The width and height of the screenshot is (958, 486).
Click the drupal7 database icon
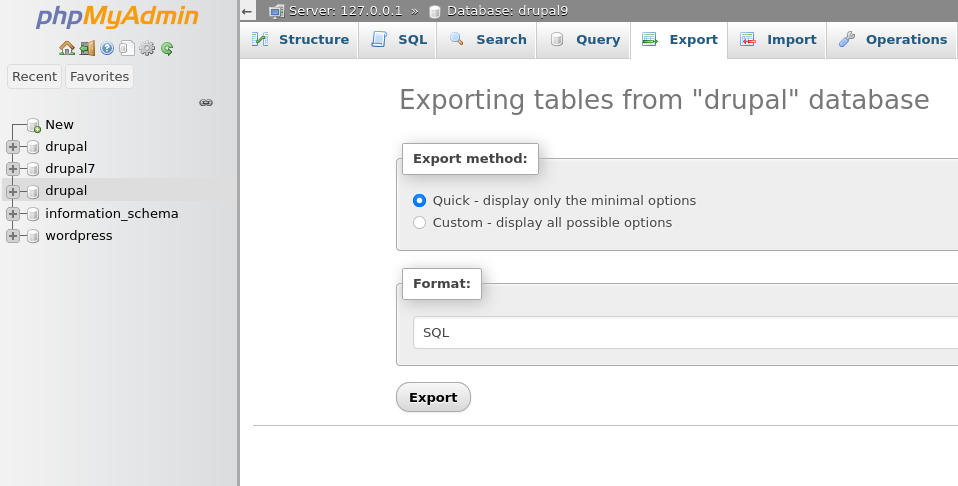click(33, 169)
